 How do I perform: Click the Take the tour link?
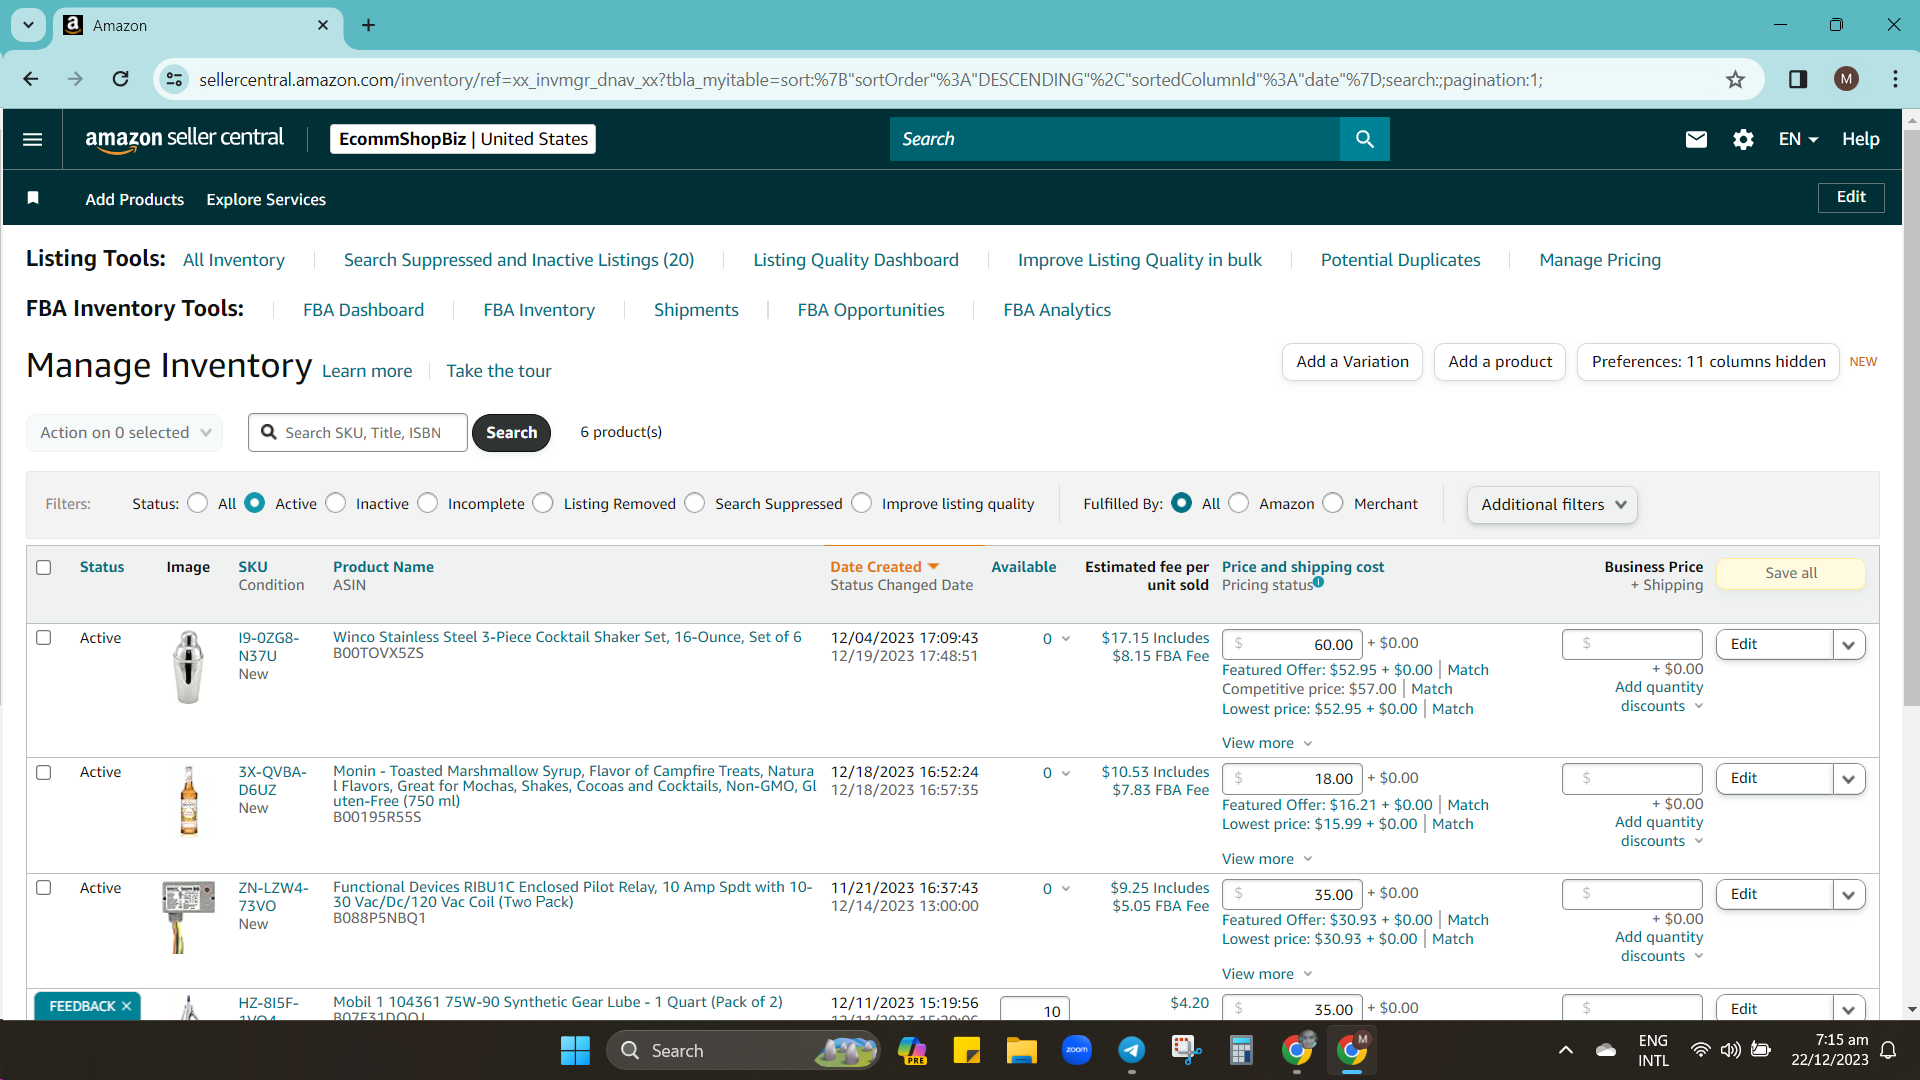[498, 371]
